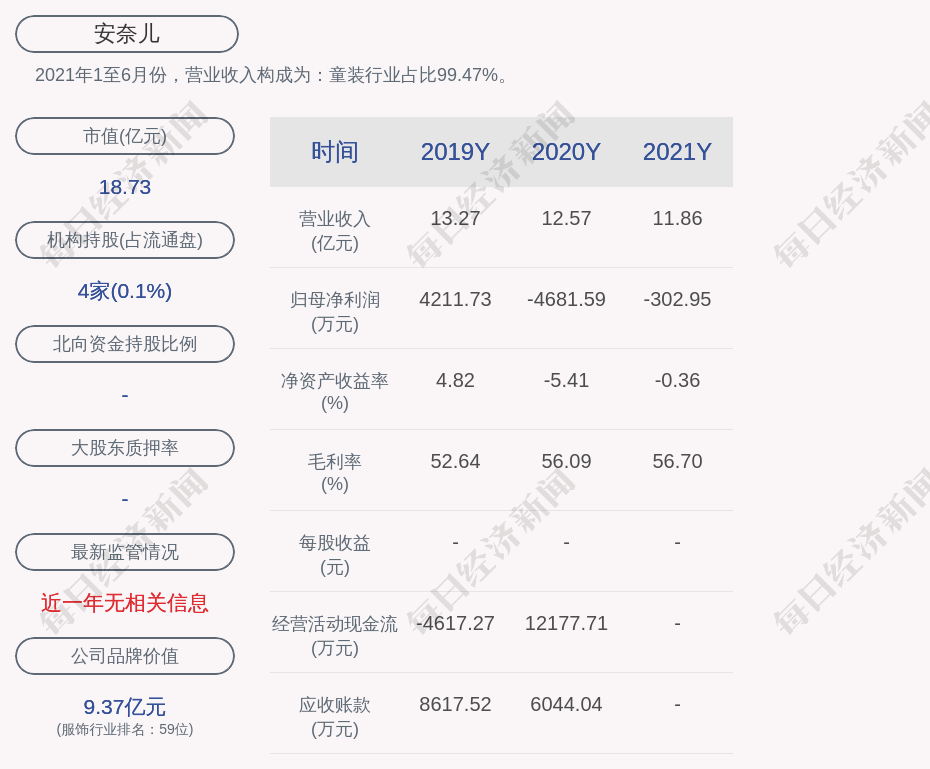The width and height of the screenshot is (930, 769).
Task: Select the 2020Y column header
Action: pyautogui.click(x=566, y=152)
